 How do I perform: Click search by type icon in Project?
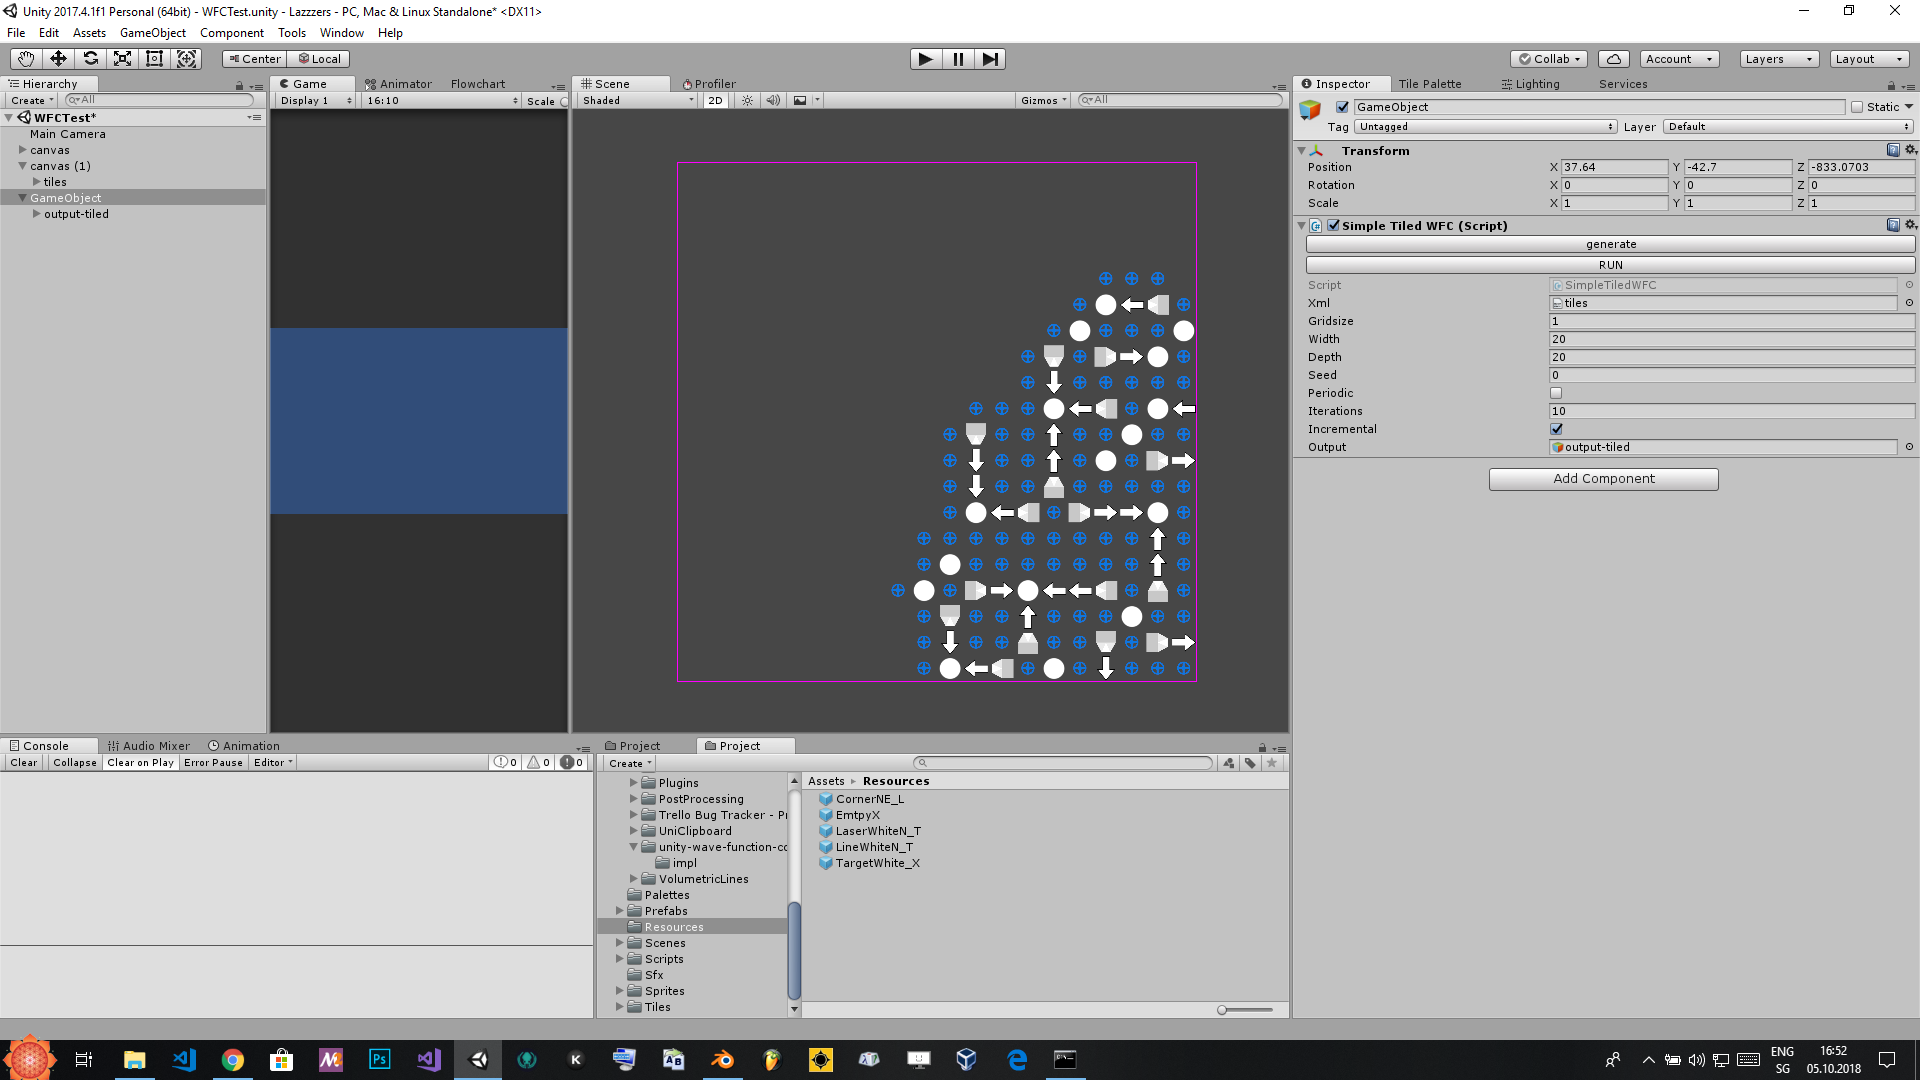tap(1229, 763)
